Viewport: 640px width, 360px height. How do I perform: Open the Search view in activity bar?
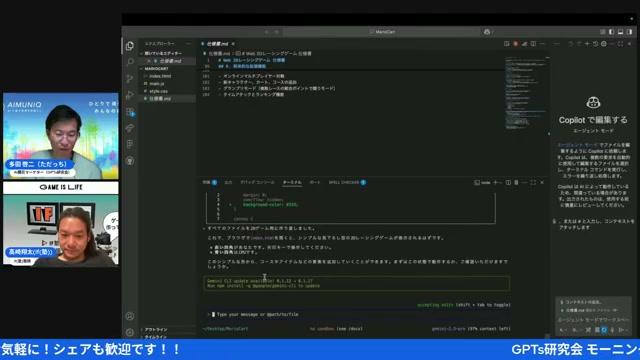tap(130, 62)
